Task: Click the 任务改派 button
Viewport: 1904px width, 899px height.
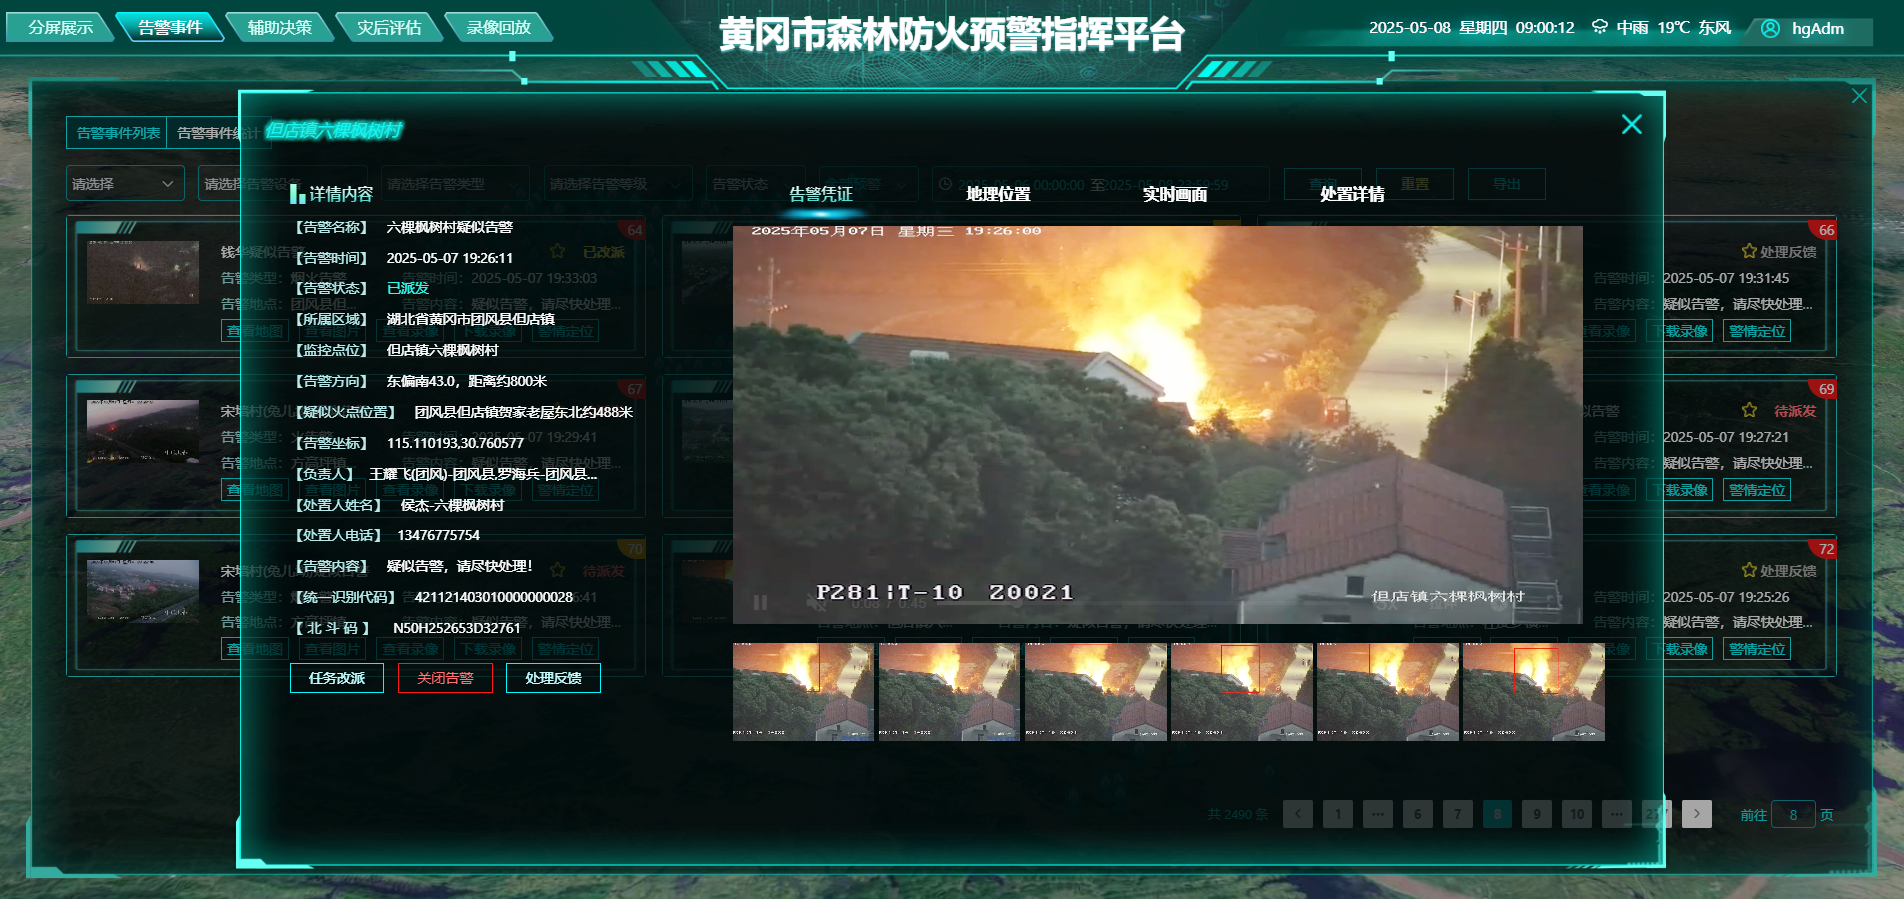Action: [x=337, y=678]
